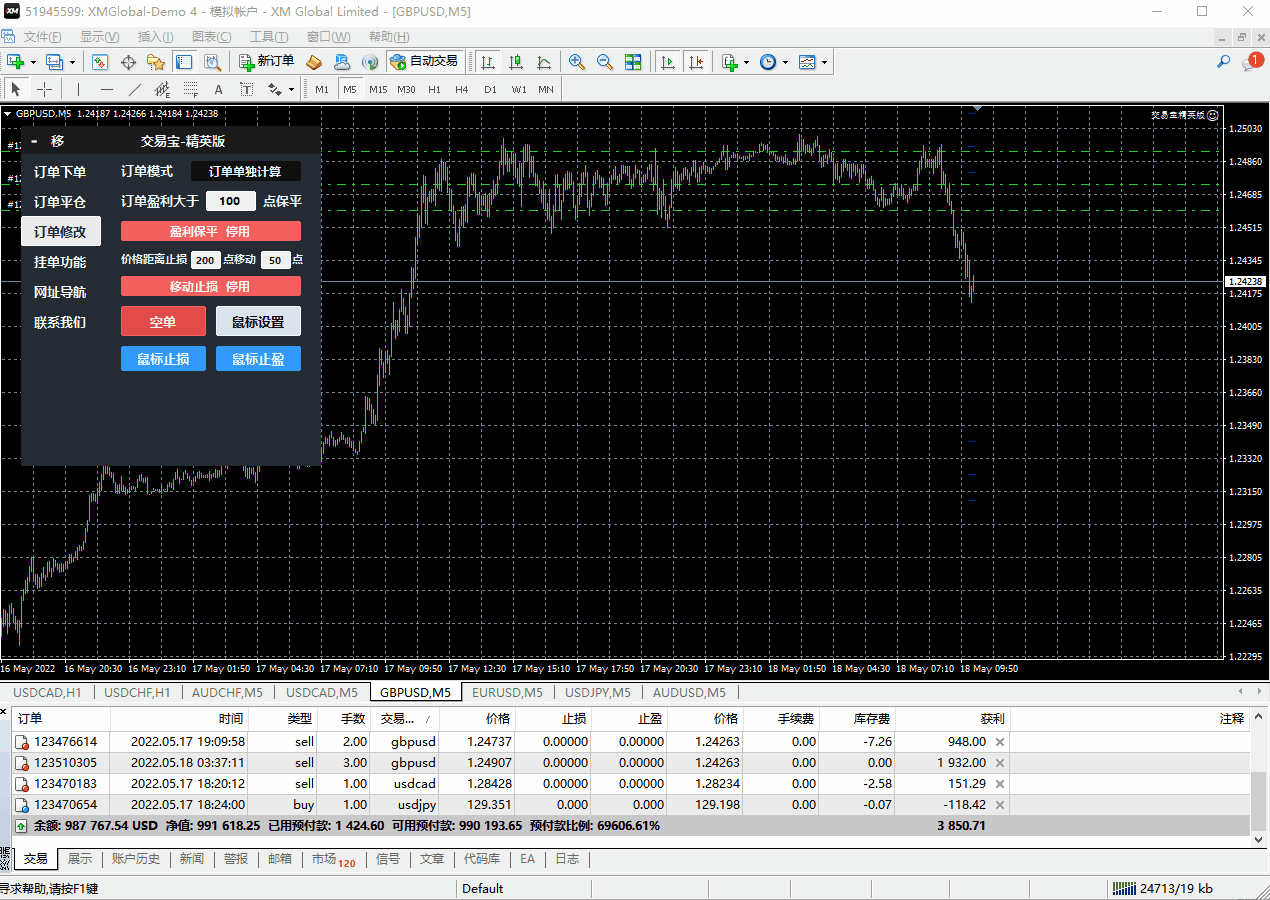Screen dimensions: 1270x900
Task: Open the 订单模式 order mode selector
Action: point(245,172)
